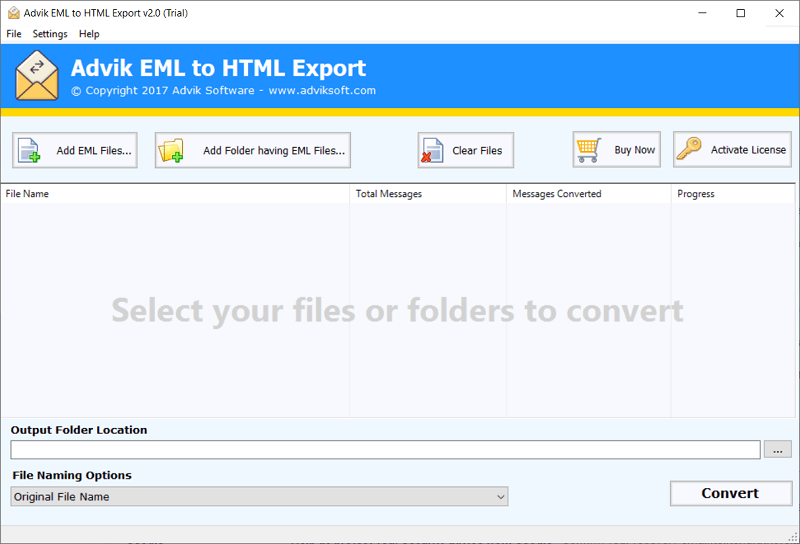Viewport: 800px width, 544px height.
Task: Open the Help menu
Action: pyautogui.click(x=89, y=34)
